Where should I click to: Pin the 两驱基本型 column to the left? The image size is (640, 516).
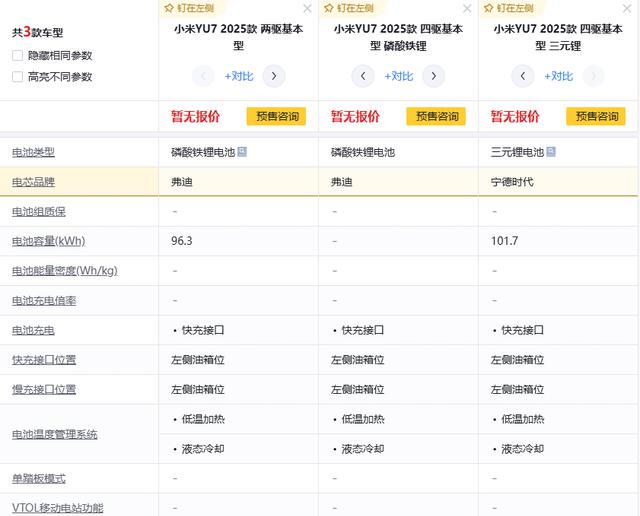189,8
